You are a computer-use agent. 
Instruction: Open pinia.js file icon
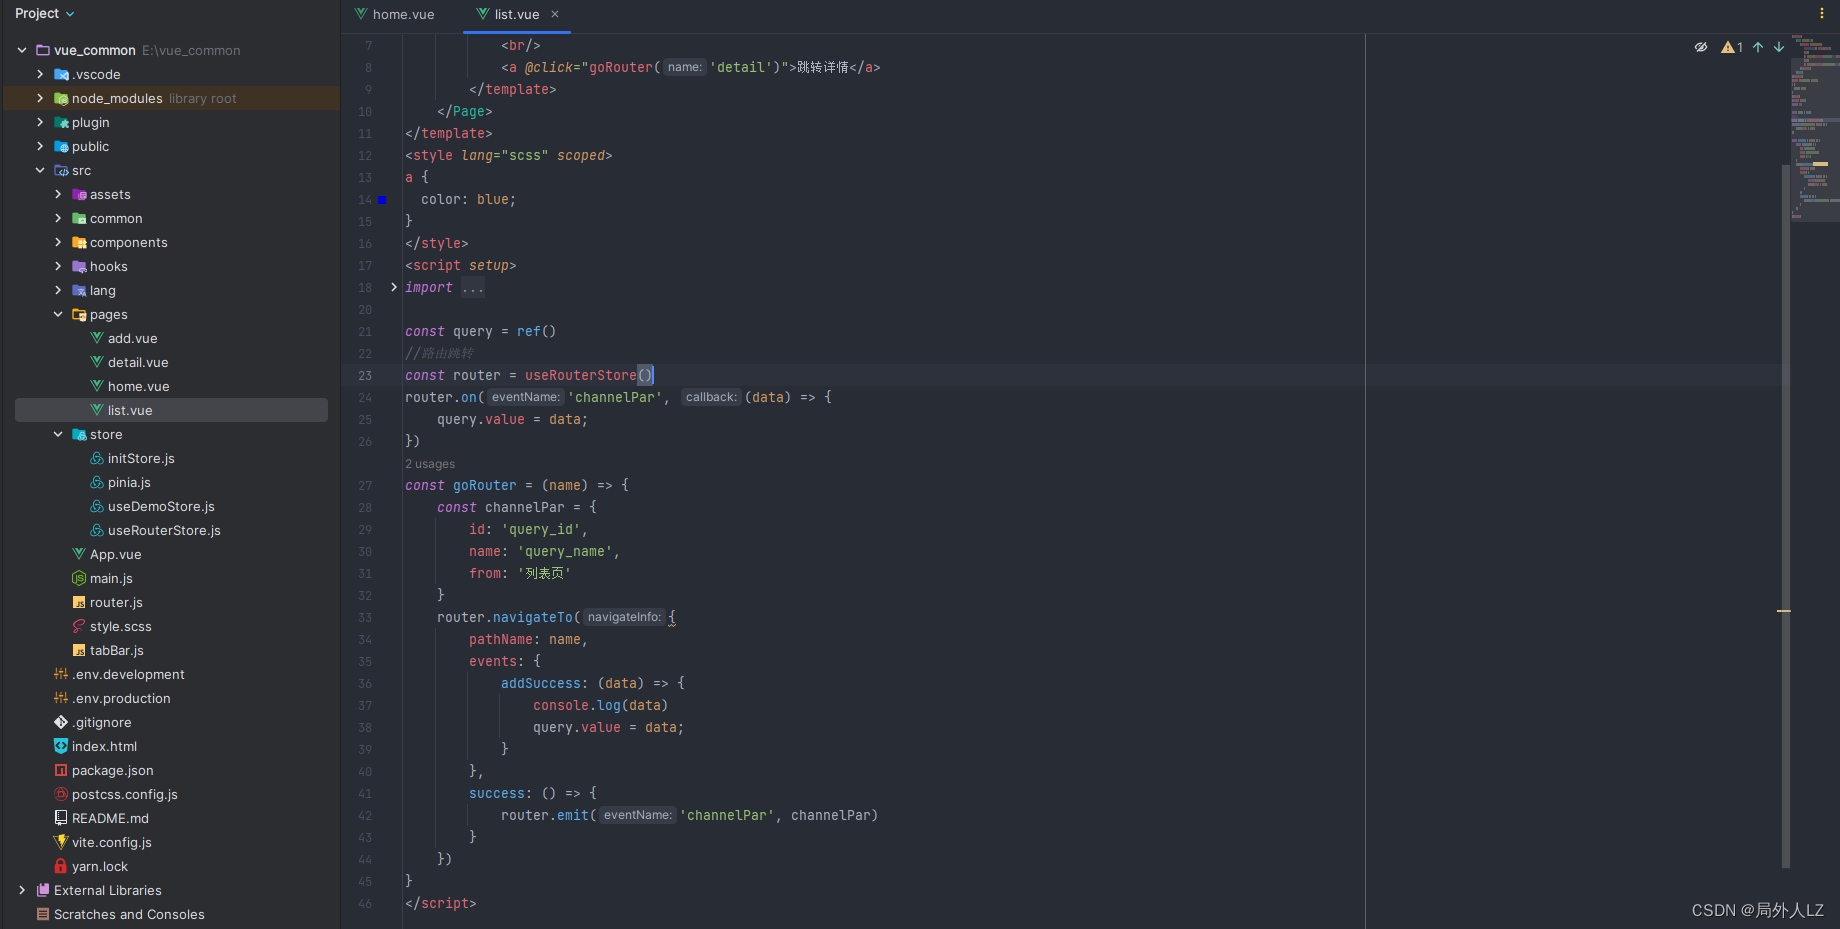pyautogui.click(x=97, y=482)
